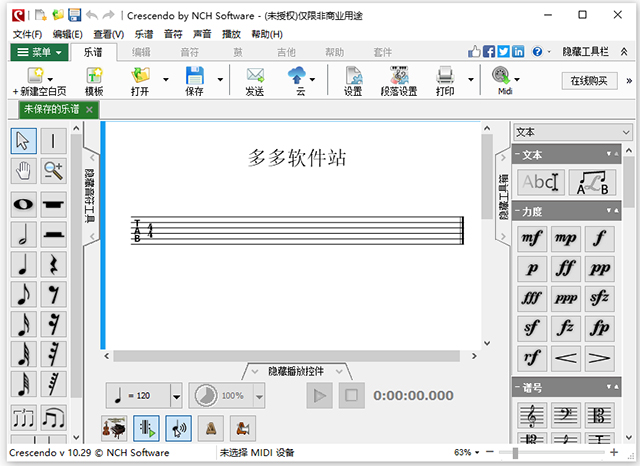Open the 文本 panel combo box
This screenshot has width=640, height=466.
573,132
